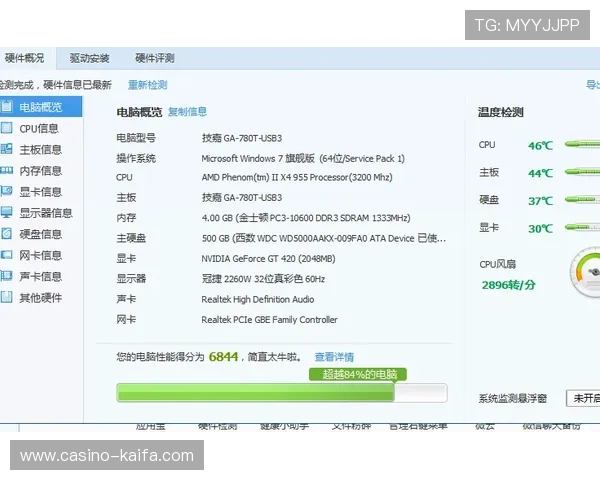Click the 系统监测悬浮窗 label
Screen dimensions: 600x480
point(513,398)
